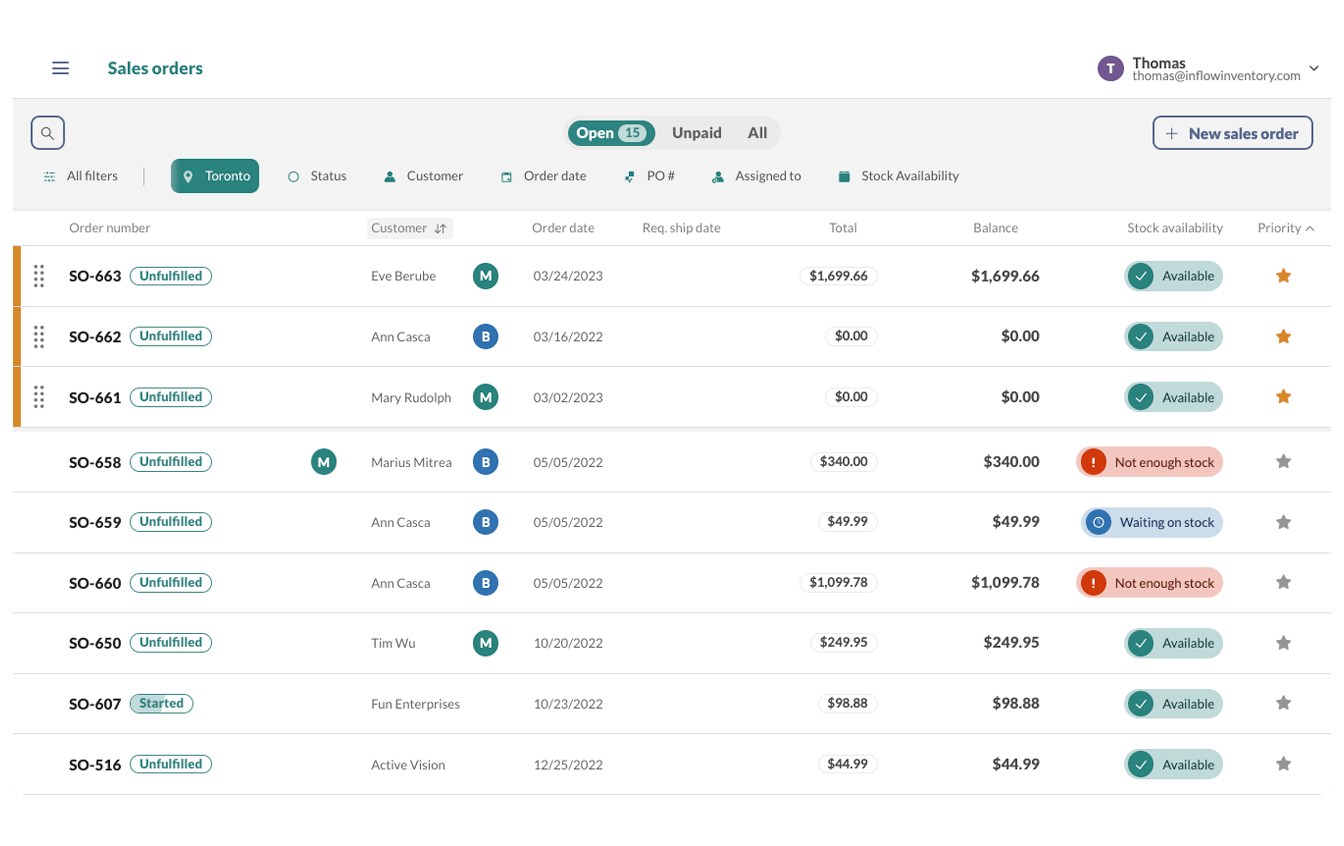Expand the Thomas account dropdown
The width and height of the screenshot is (1344, 846).
click(x=1313, y=68)
